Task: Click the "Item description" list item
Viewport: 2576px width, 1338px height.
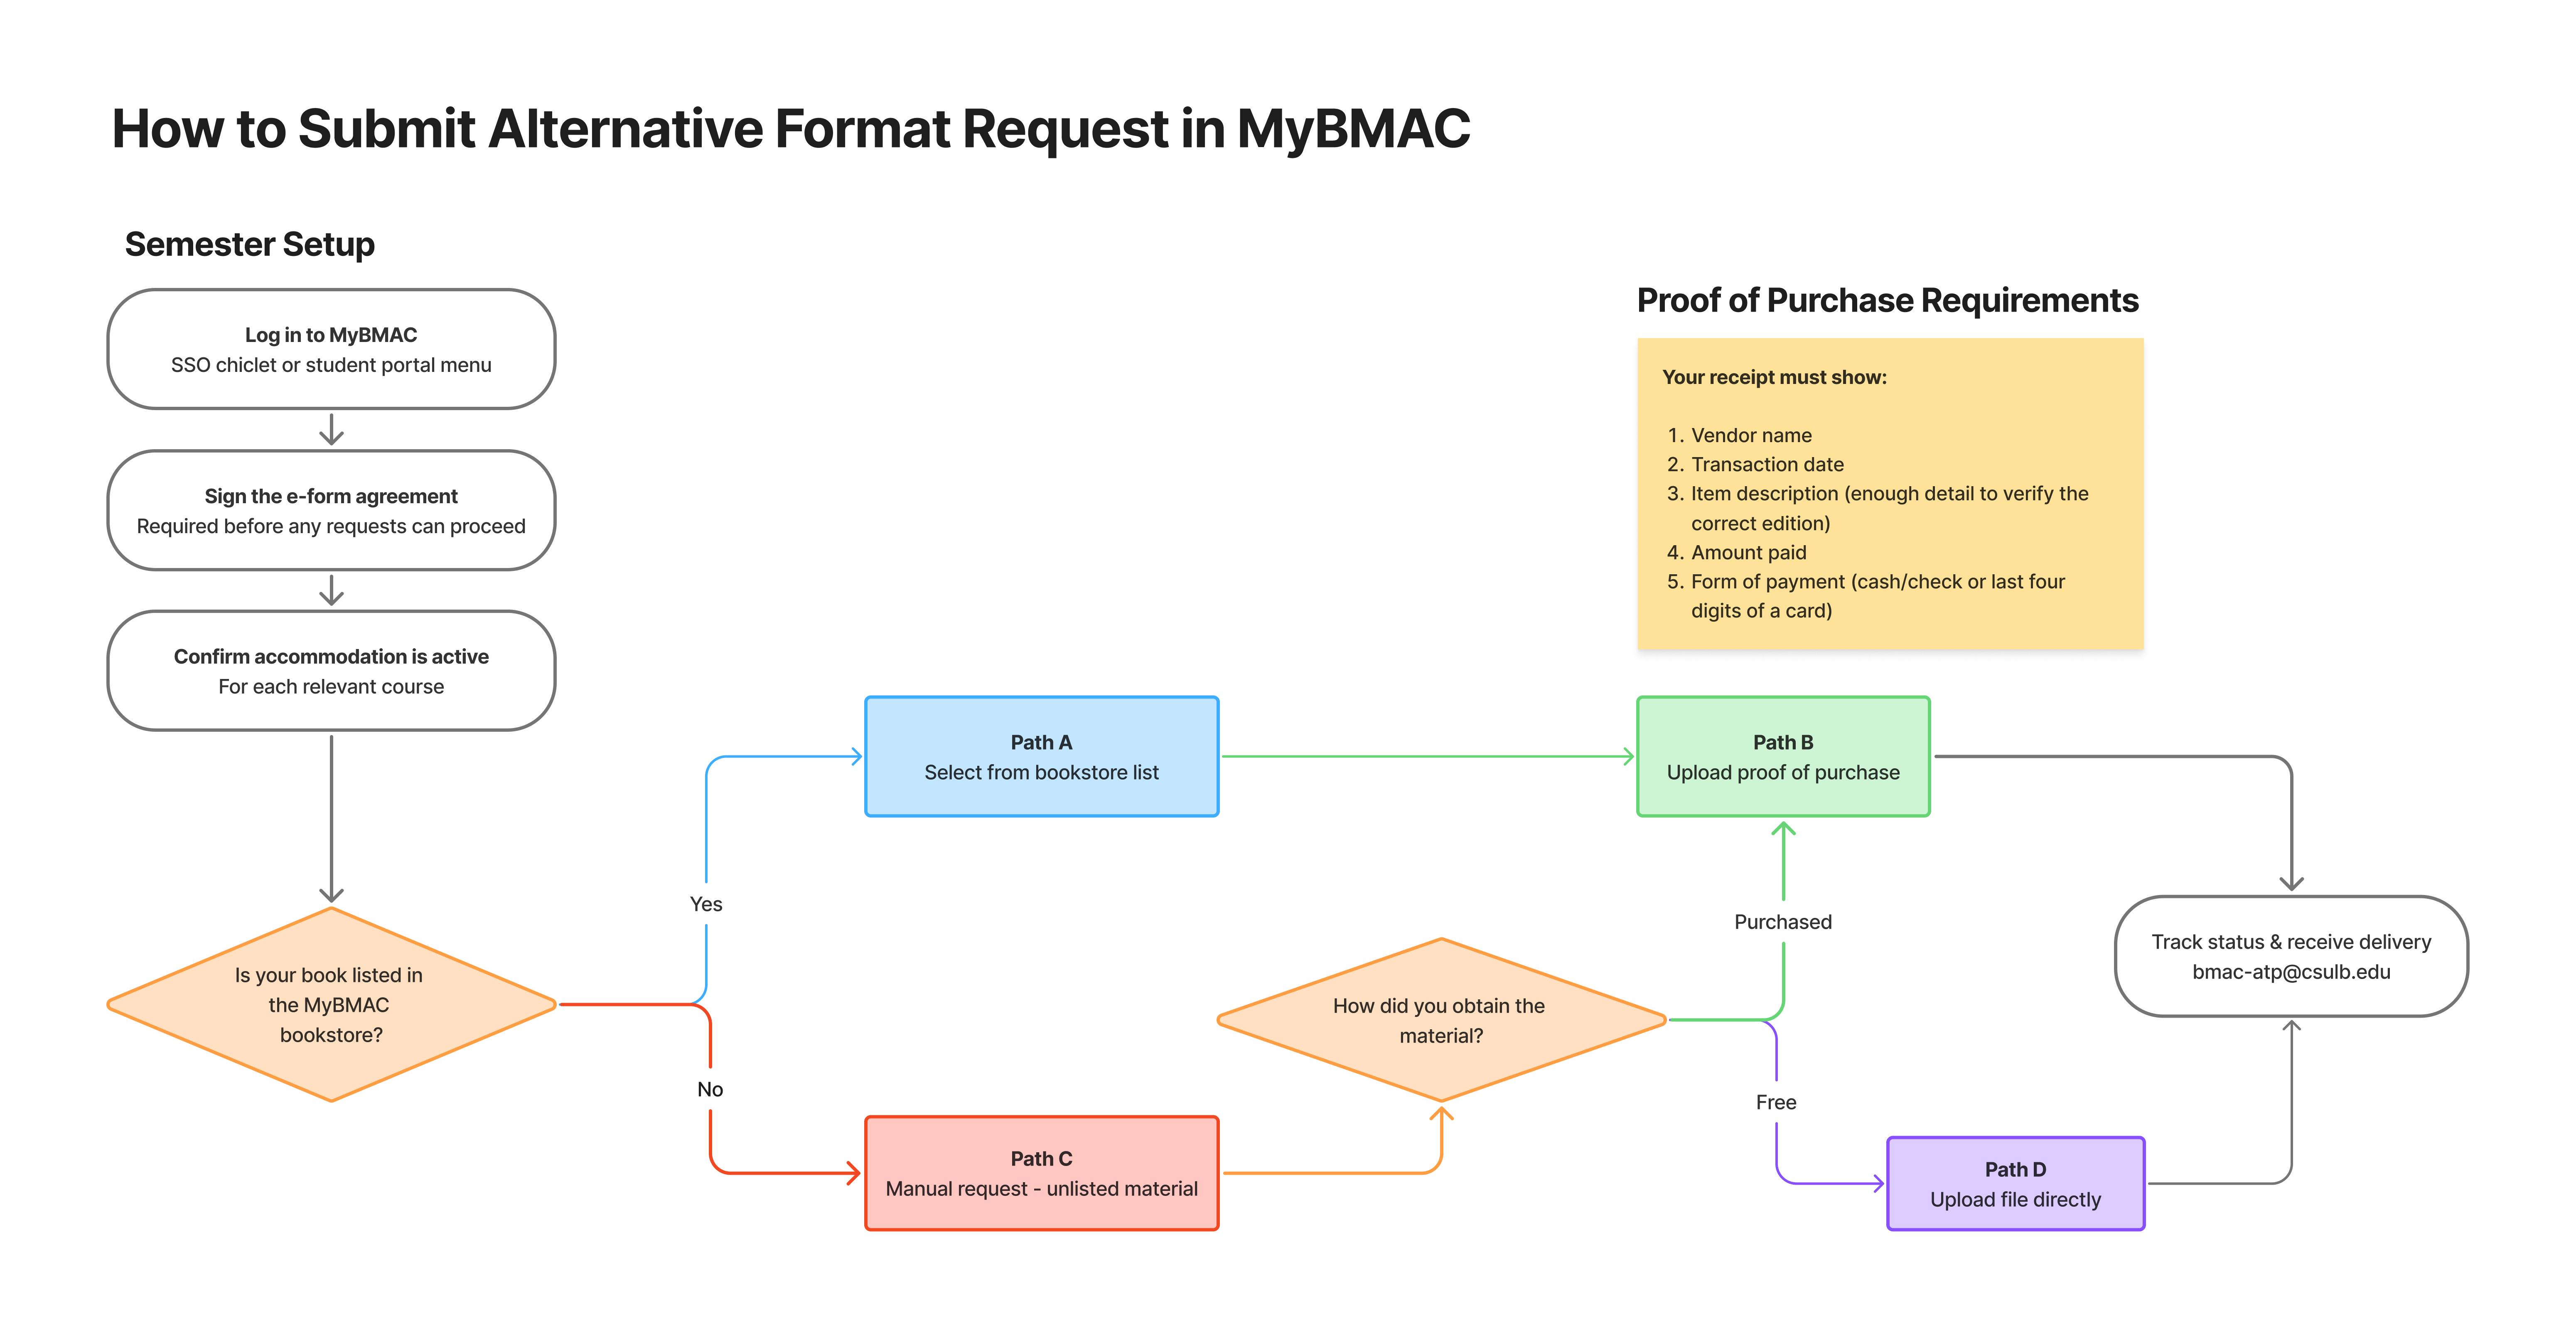Action: pos(1878,508)
